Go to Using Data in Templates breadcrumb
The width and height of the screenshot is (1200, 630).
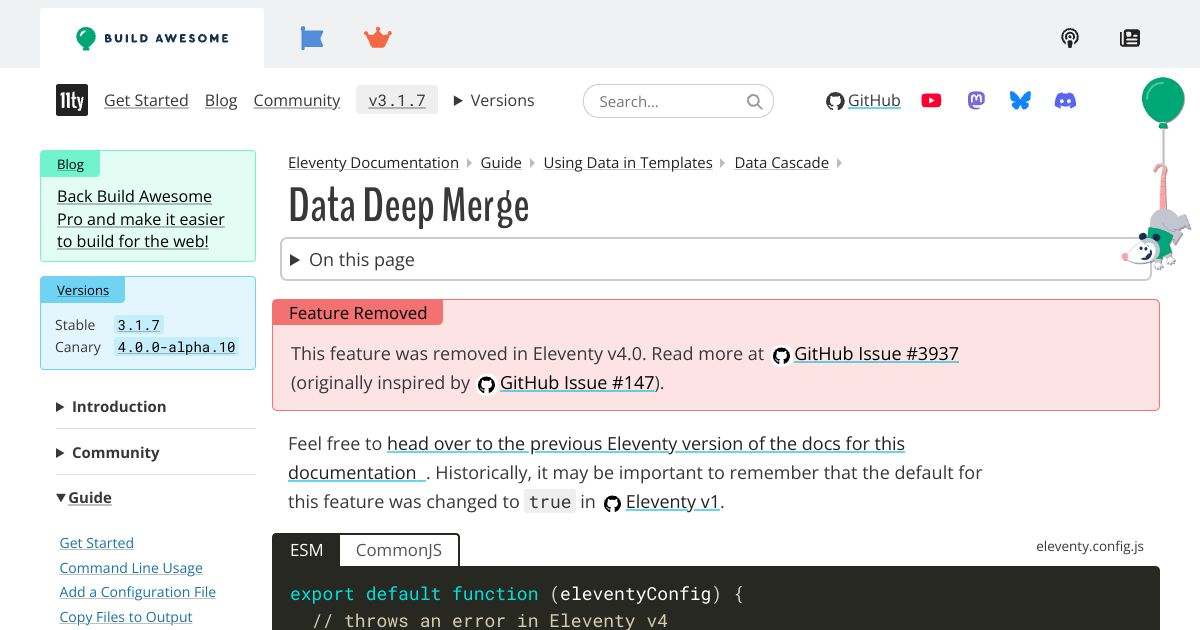coord(628,162)
